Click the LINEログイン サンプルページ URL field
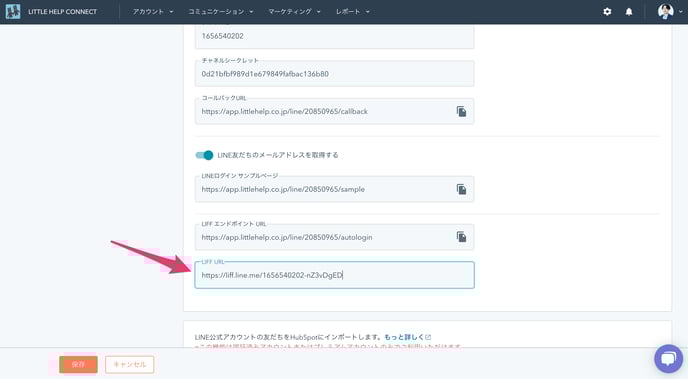Screen dimensions: 688x379 click(x=334, y=189)
